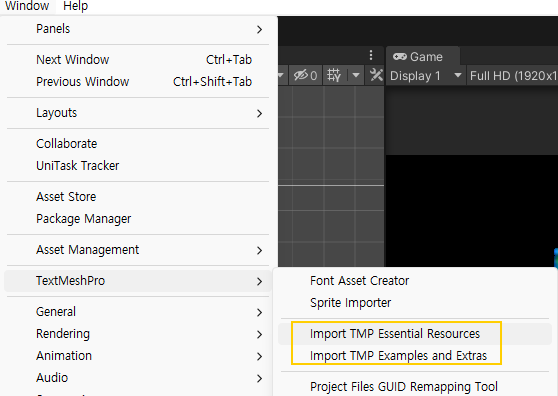
Task: Open the Full HD resolution dropdown
Action: (x=512, y=76)
